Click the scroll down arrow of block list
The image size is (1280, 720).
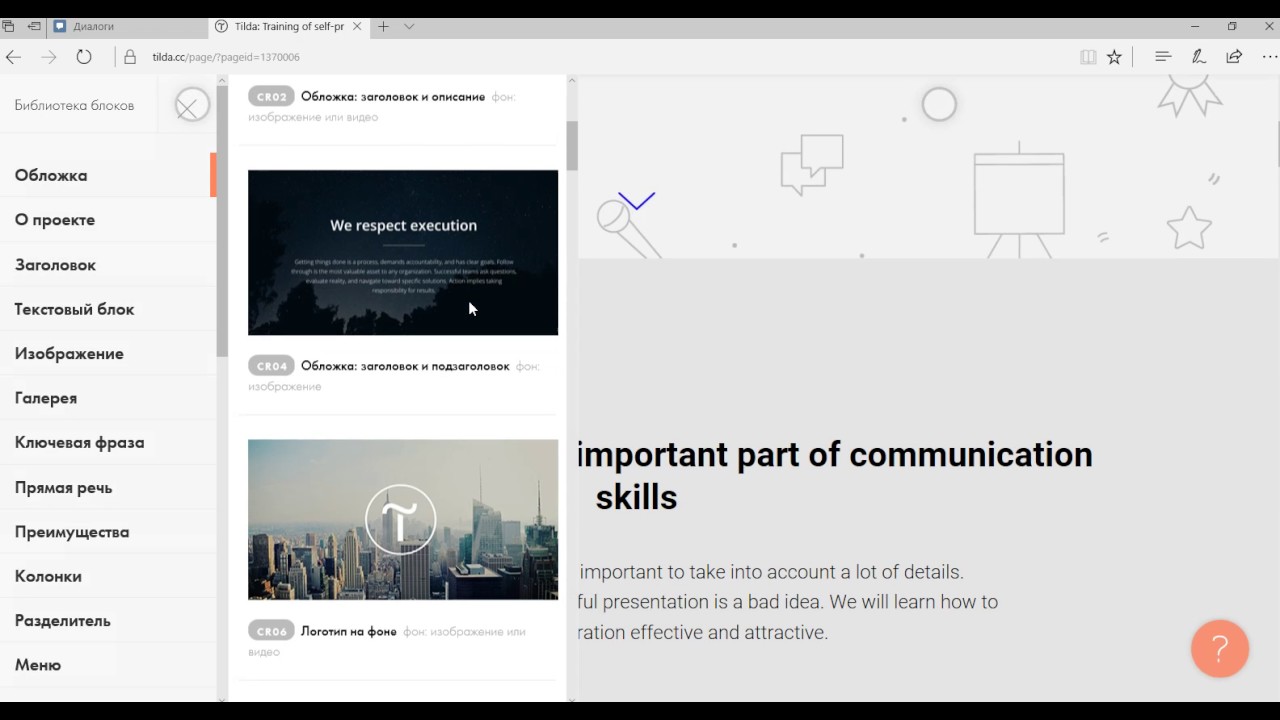click(572, 699)
